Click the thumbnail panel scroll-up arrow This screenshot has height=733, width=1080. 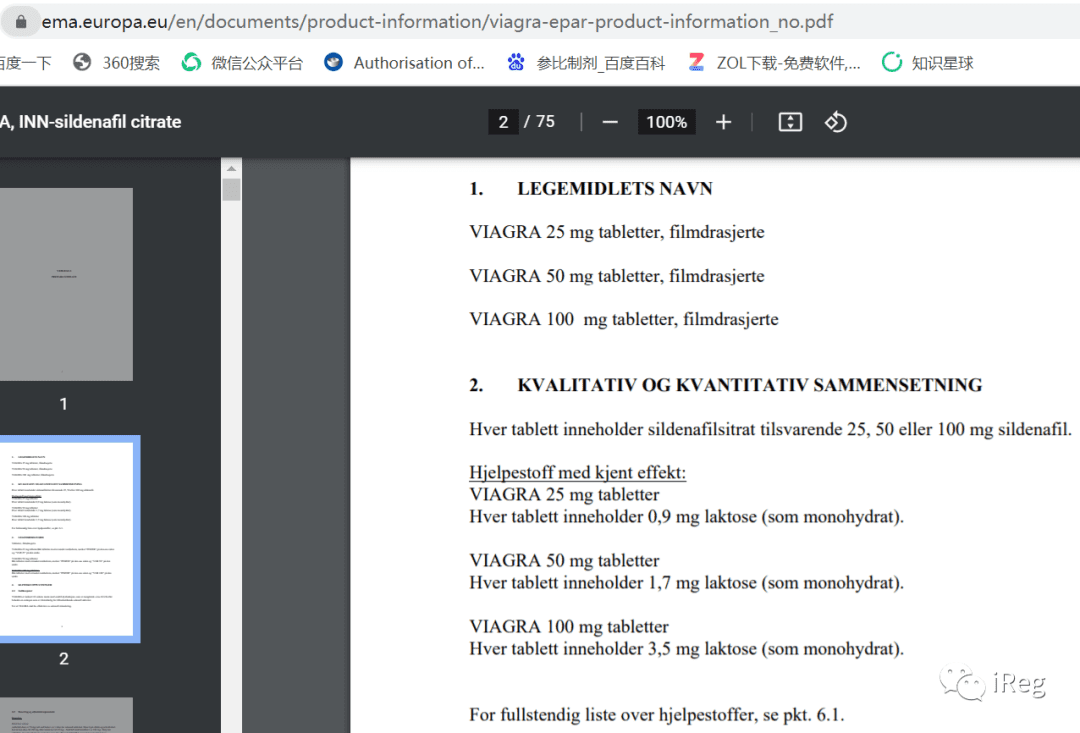click(x=231, y=168)
